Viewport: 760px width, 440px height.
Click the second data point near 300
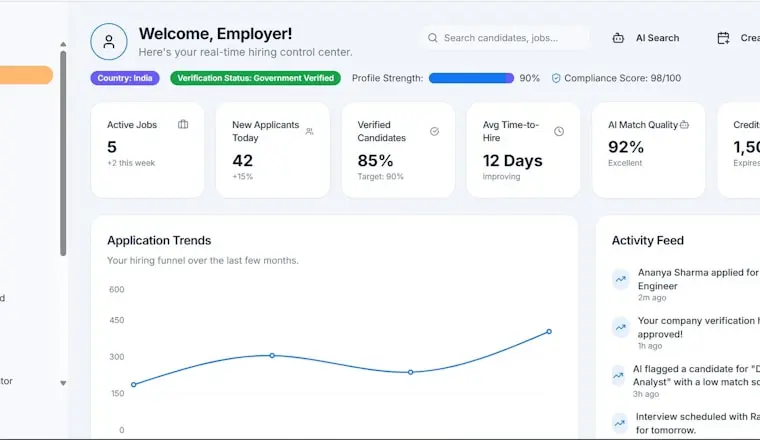tap(272, 355)
